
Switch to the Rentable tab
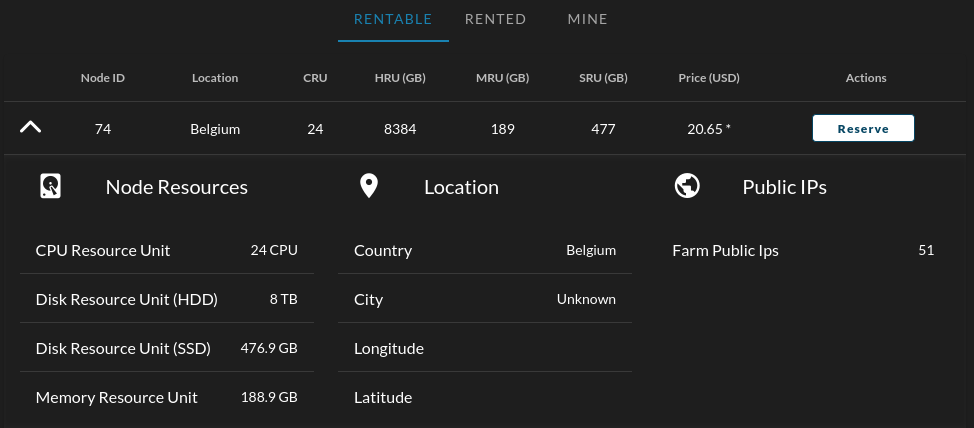pyautogui.click(x=393, y=19)
